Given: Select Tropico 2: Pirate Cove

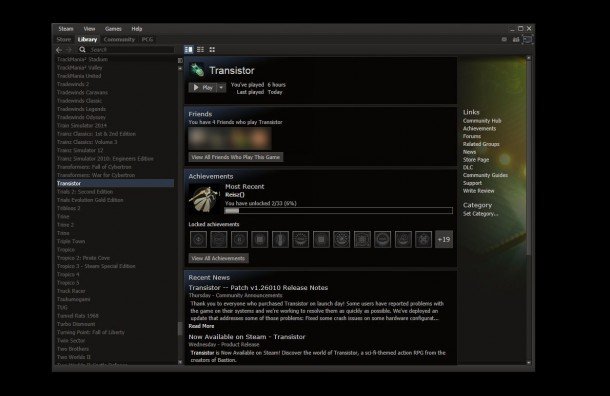Looking at the screenshot, I should pos(83,258).
